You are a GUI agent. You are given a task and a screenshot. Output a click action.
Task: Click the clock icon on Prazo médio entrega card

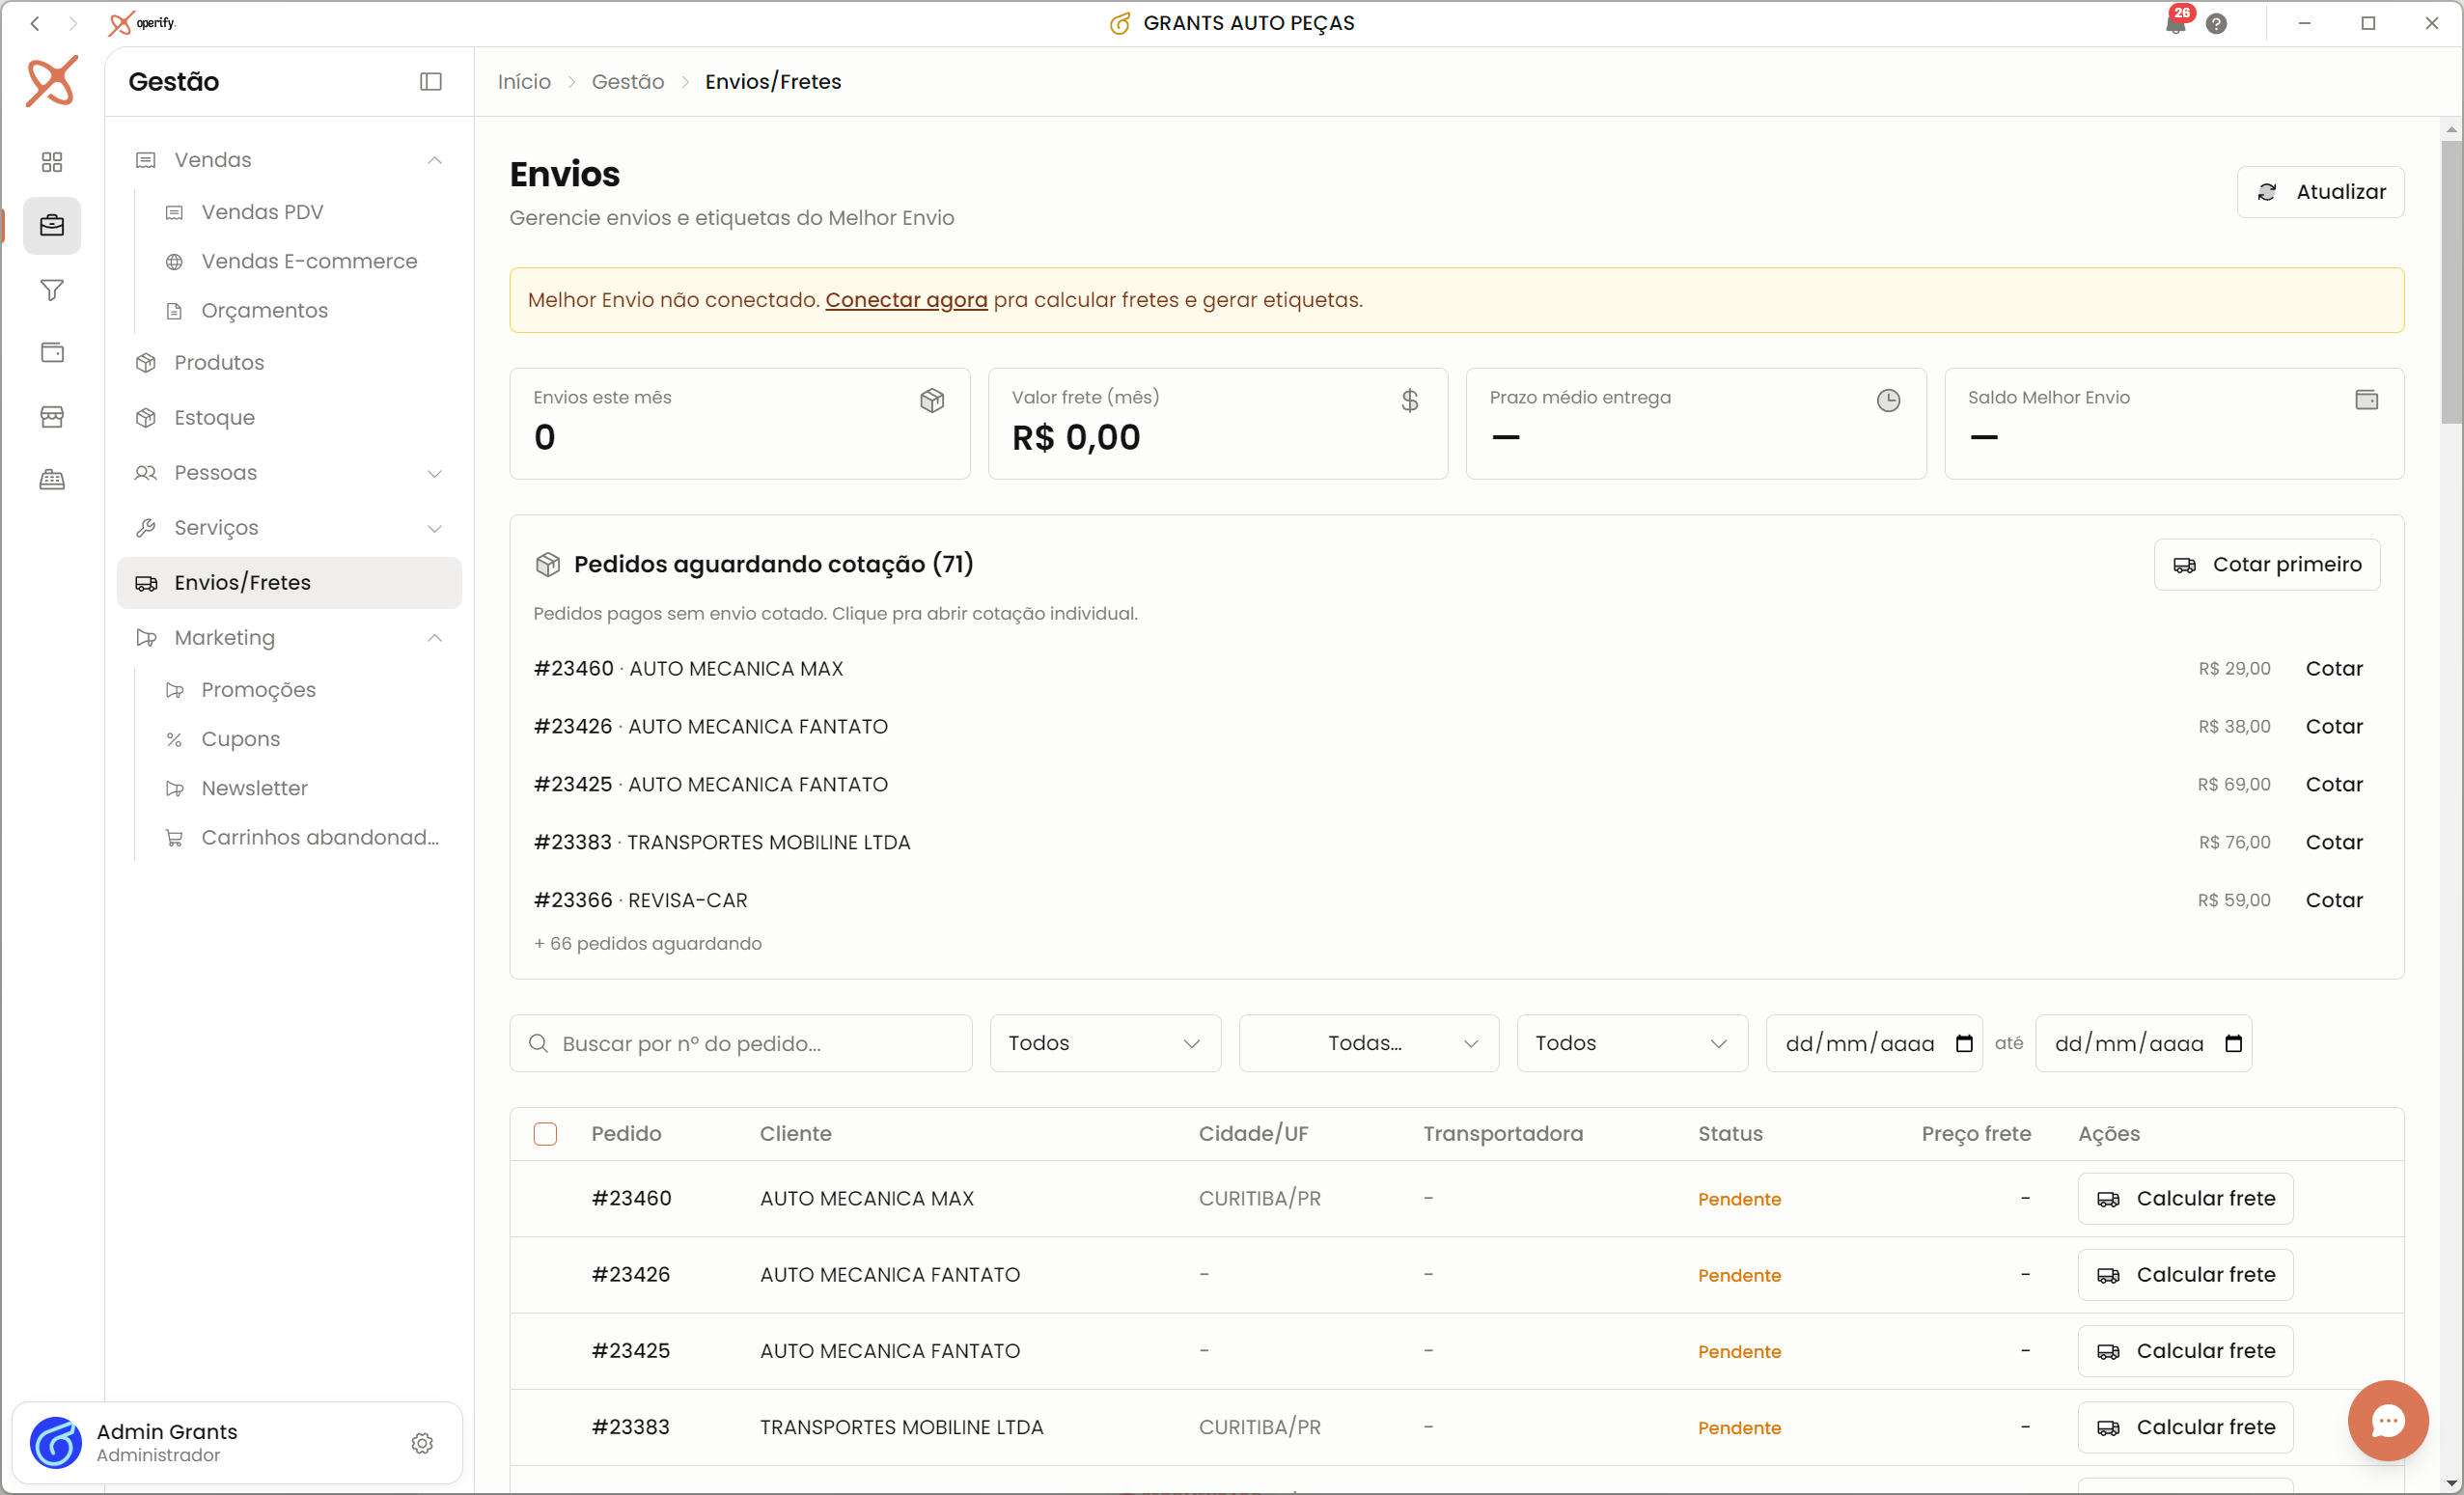pos(1888,401)
